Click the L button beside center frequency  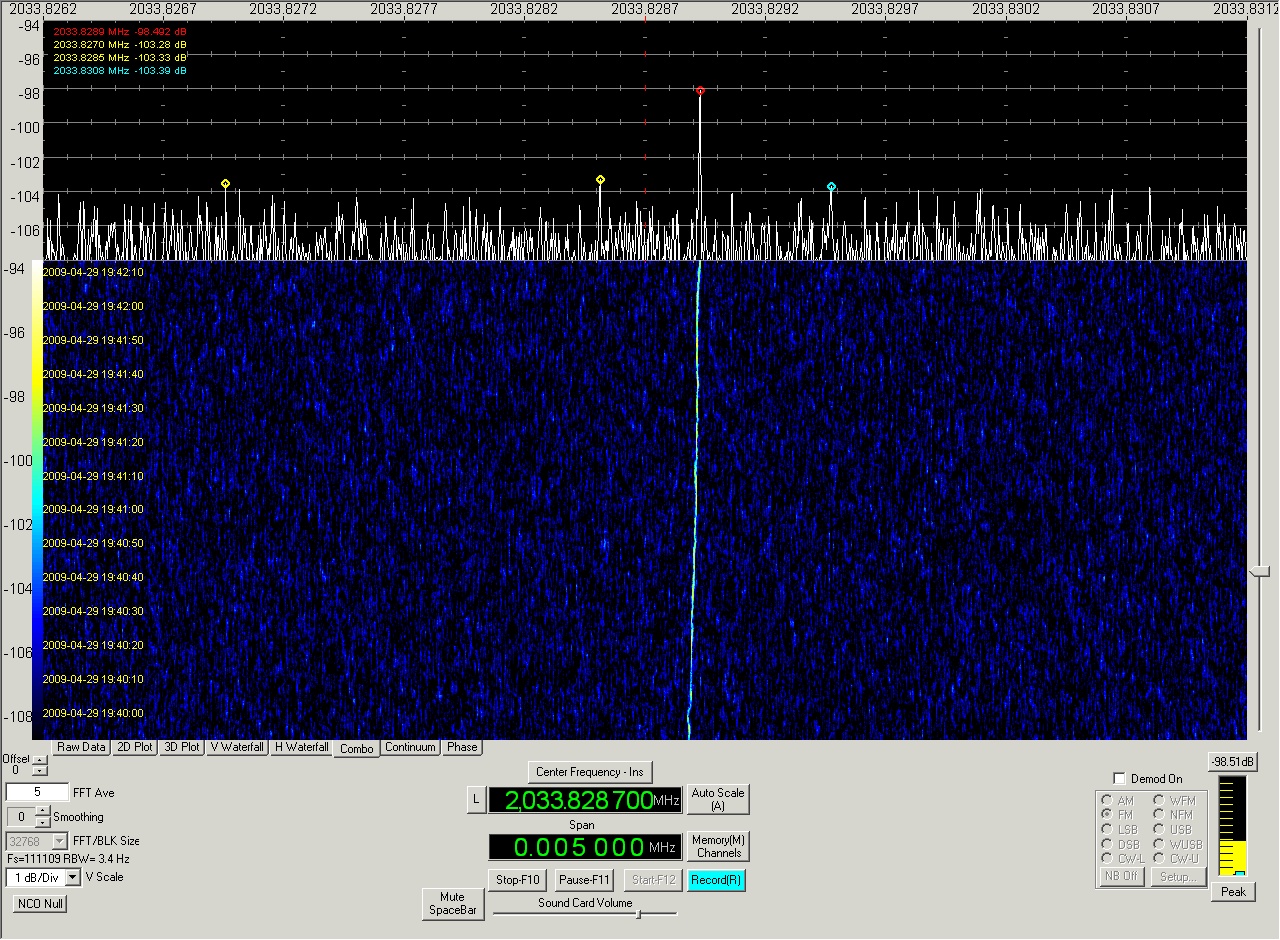click(477, 800)
